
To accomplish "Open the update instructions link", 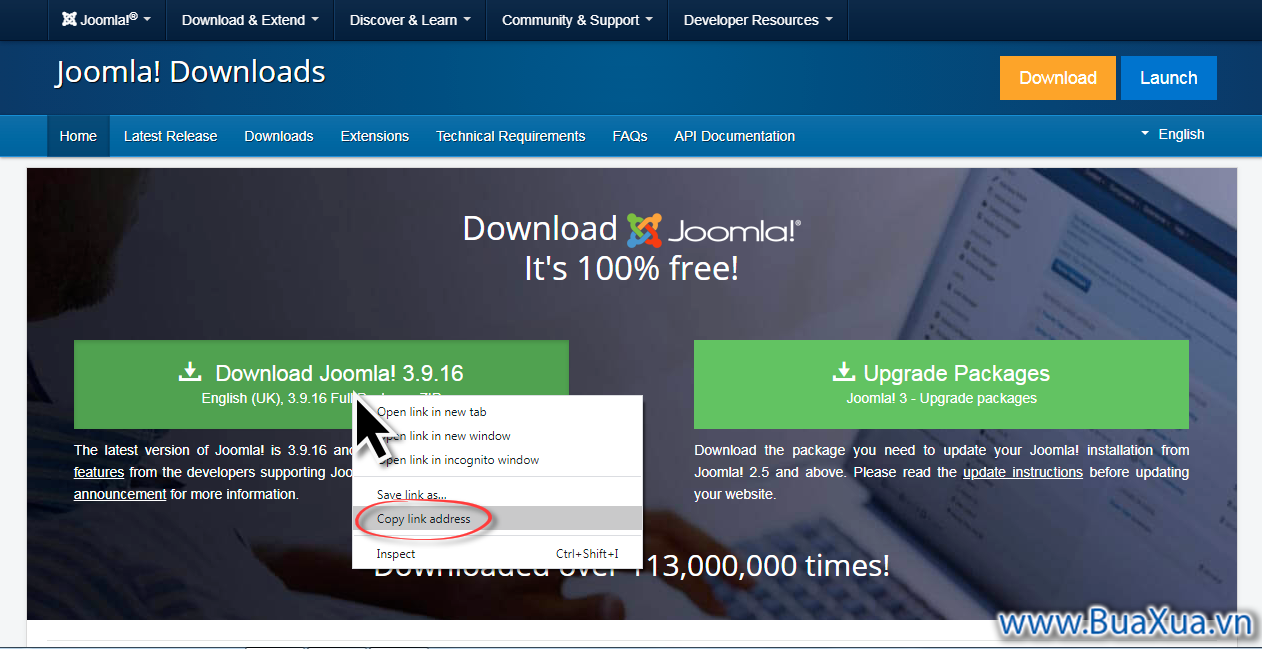I will pyautogui.click(x=1022, y=472).
